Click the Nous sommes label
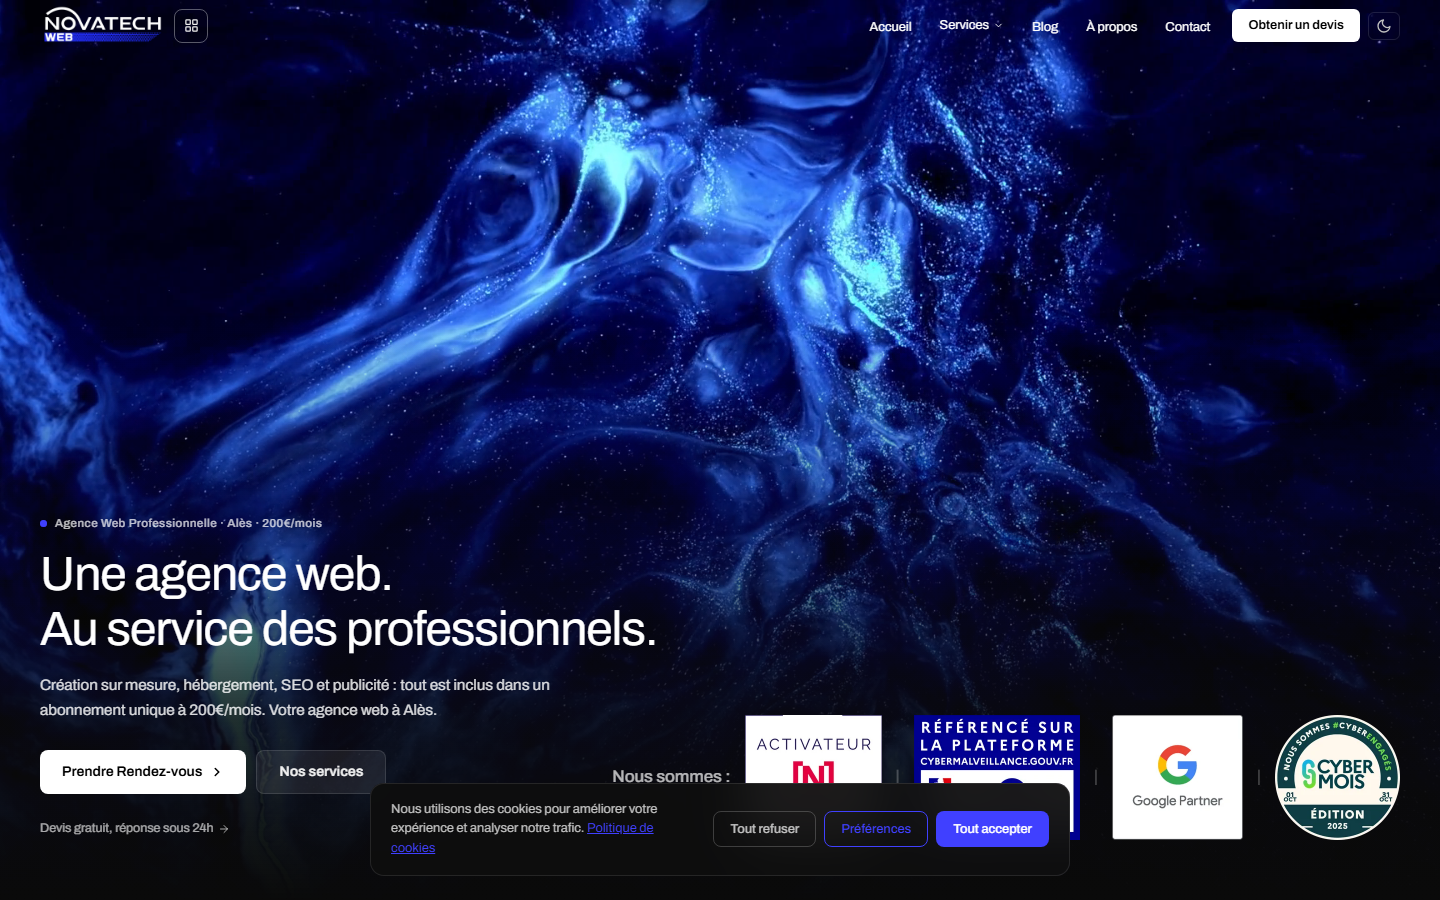The width and height of the screenshot is (1440, 900). [671, 776]
